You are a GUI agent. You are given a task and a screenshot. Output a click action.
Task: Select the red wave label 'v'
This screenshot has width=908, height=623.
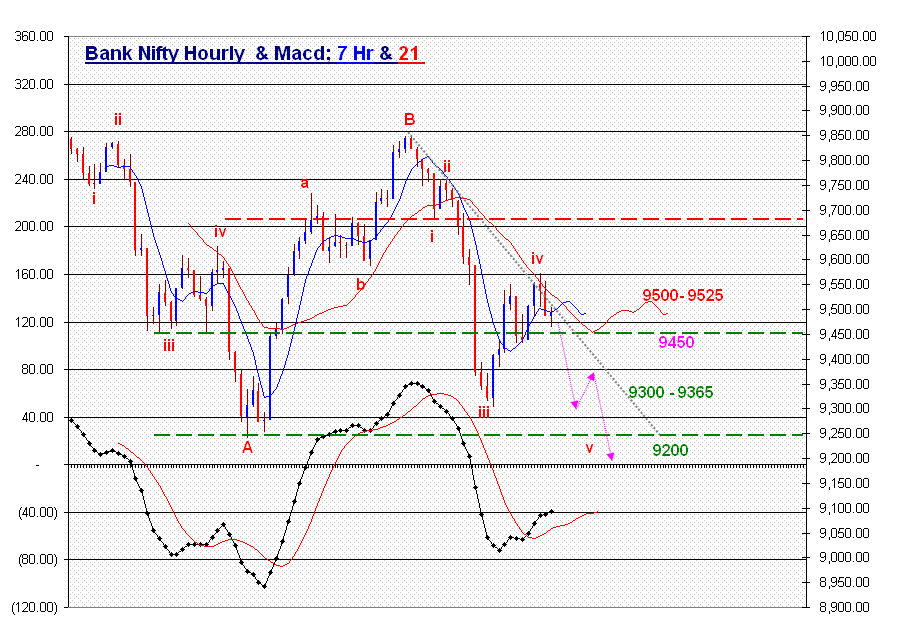point(589,448)
